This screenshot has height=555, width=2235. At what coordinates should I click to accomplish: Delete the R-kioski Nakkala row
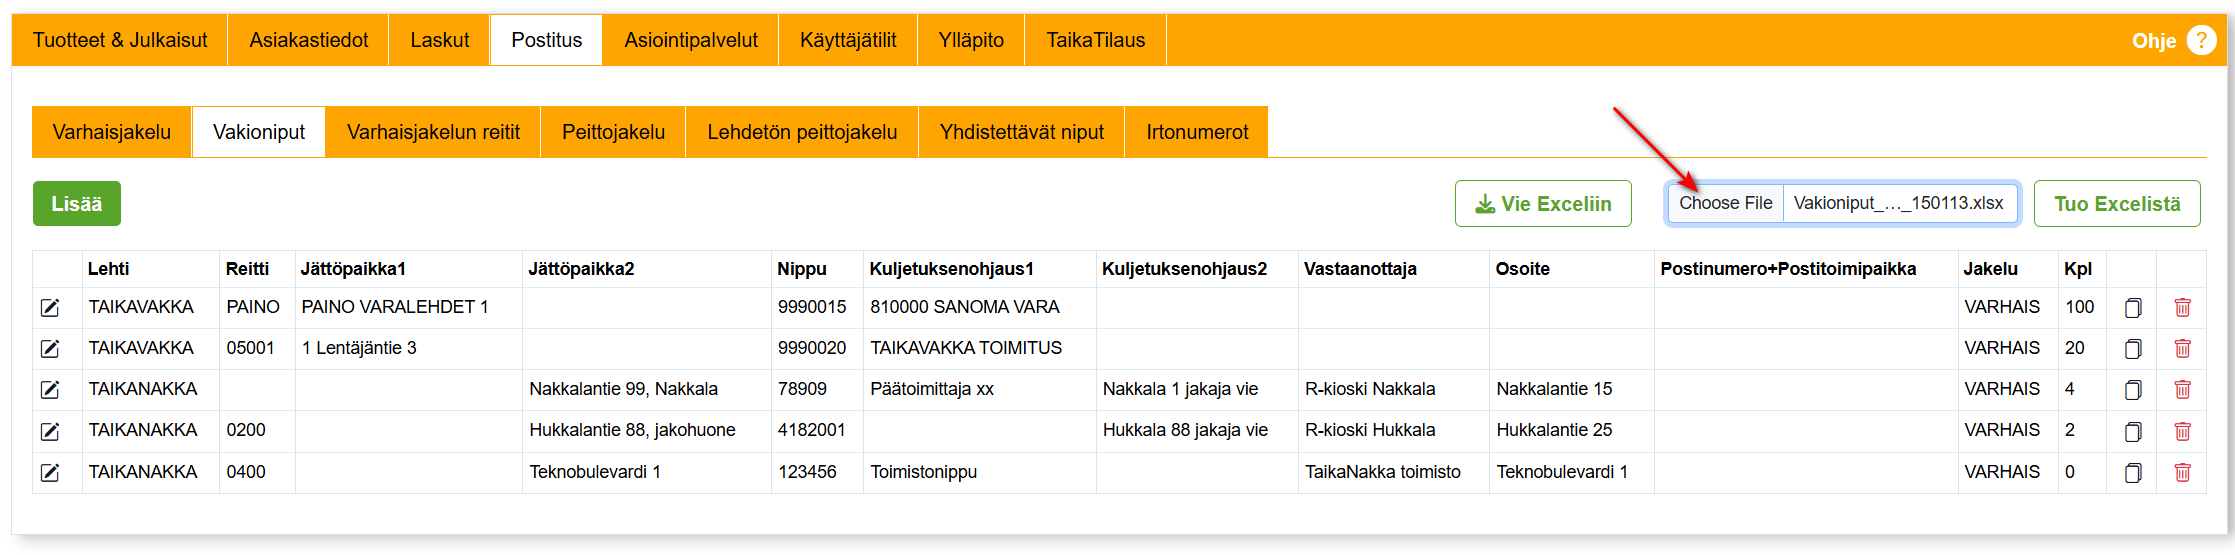point(2183,390)
